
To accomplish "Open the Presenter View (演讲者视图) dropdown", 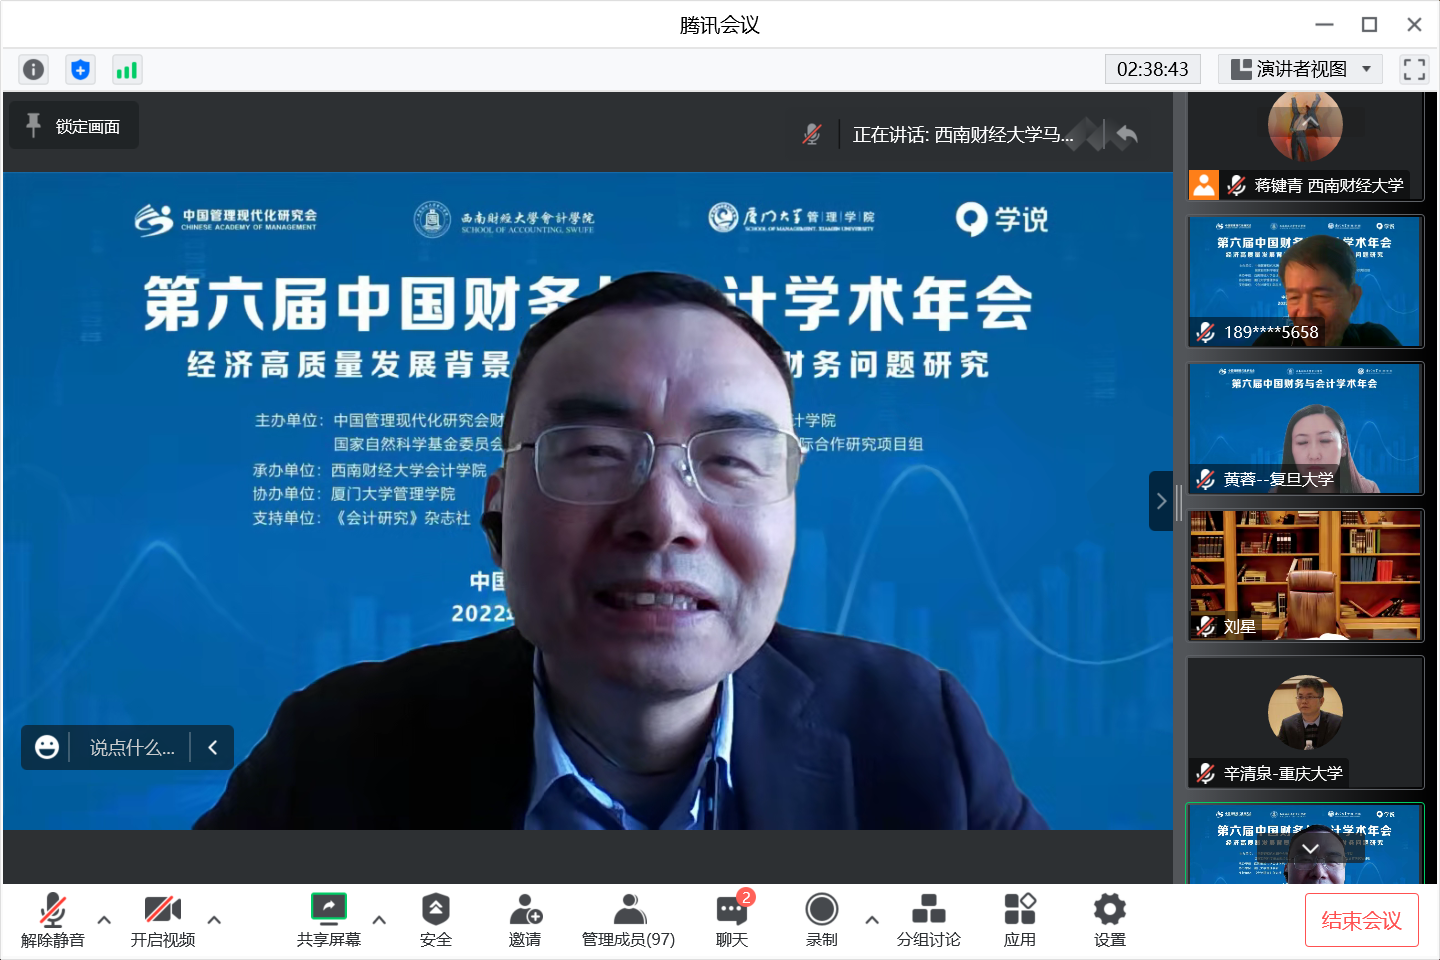I will (x=1300, y=69).
